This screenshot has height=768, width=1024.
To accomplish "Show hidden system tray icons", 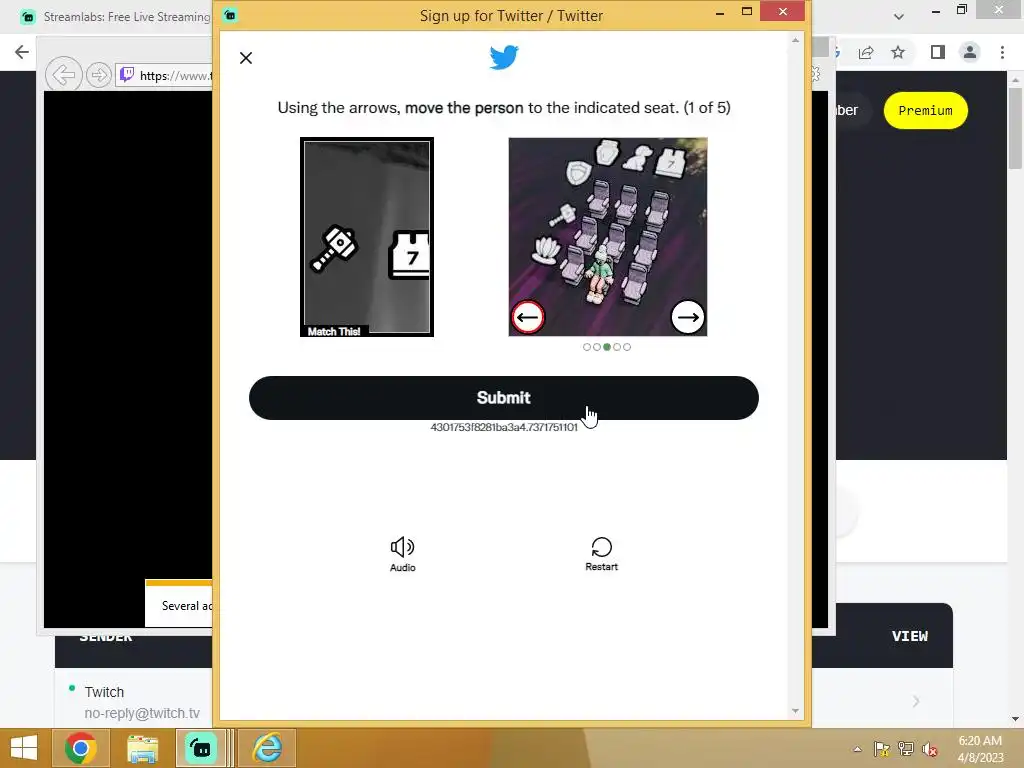I will pyautogui.click(x=857, y=749).
